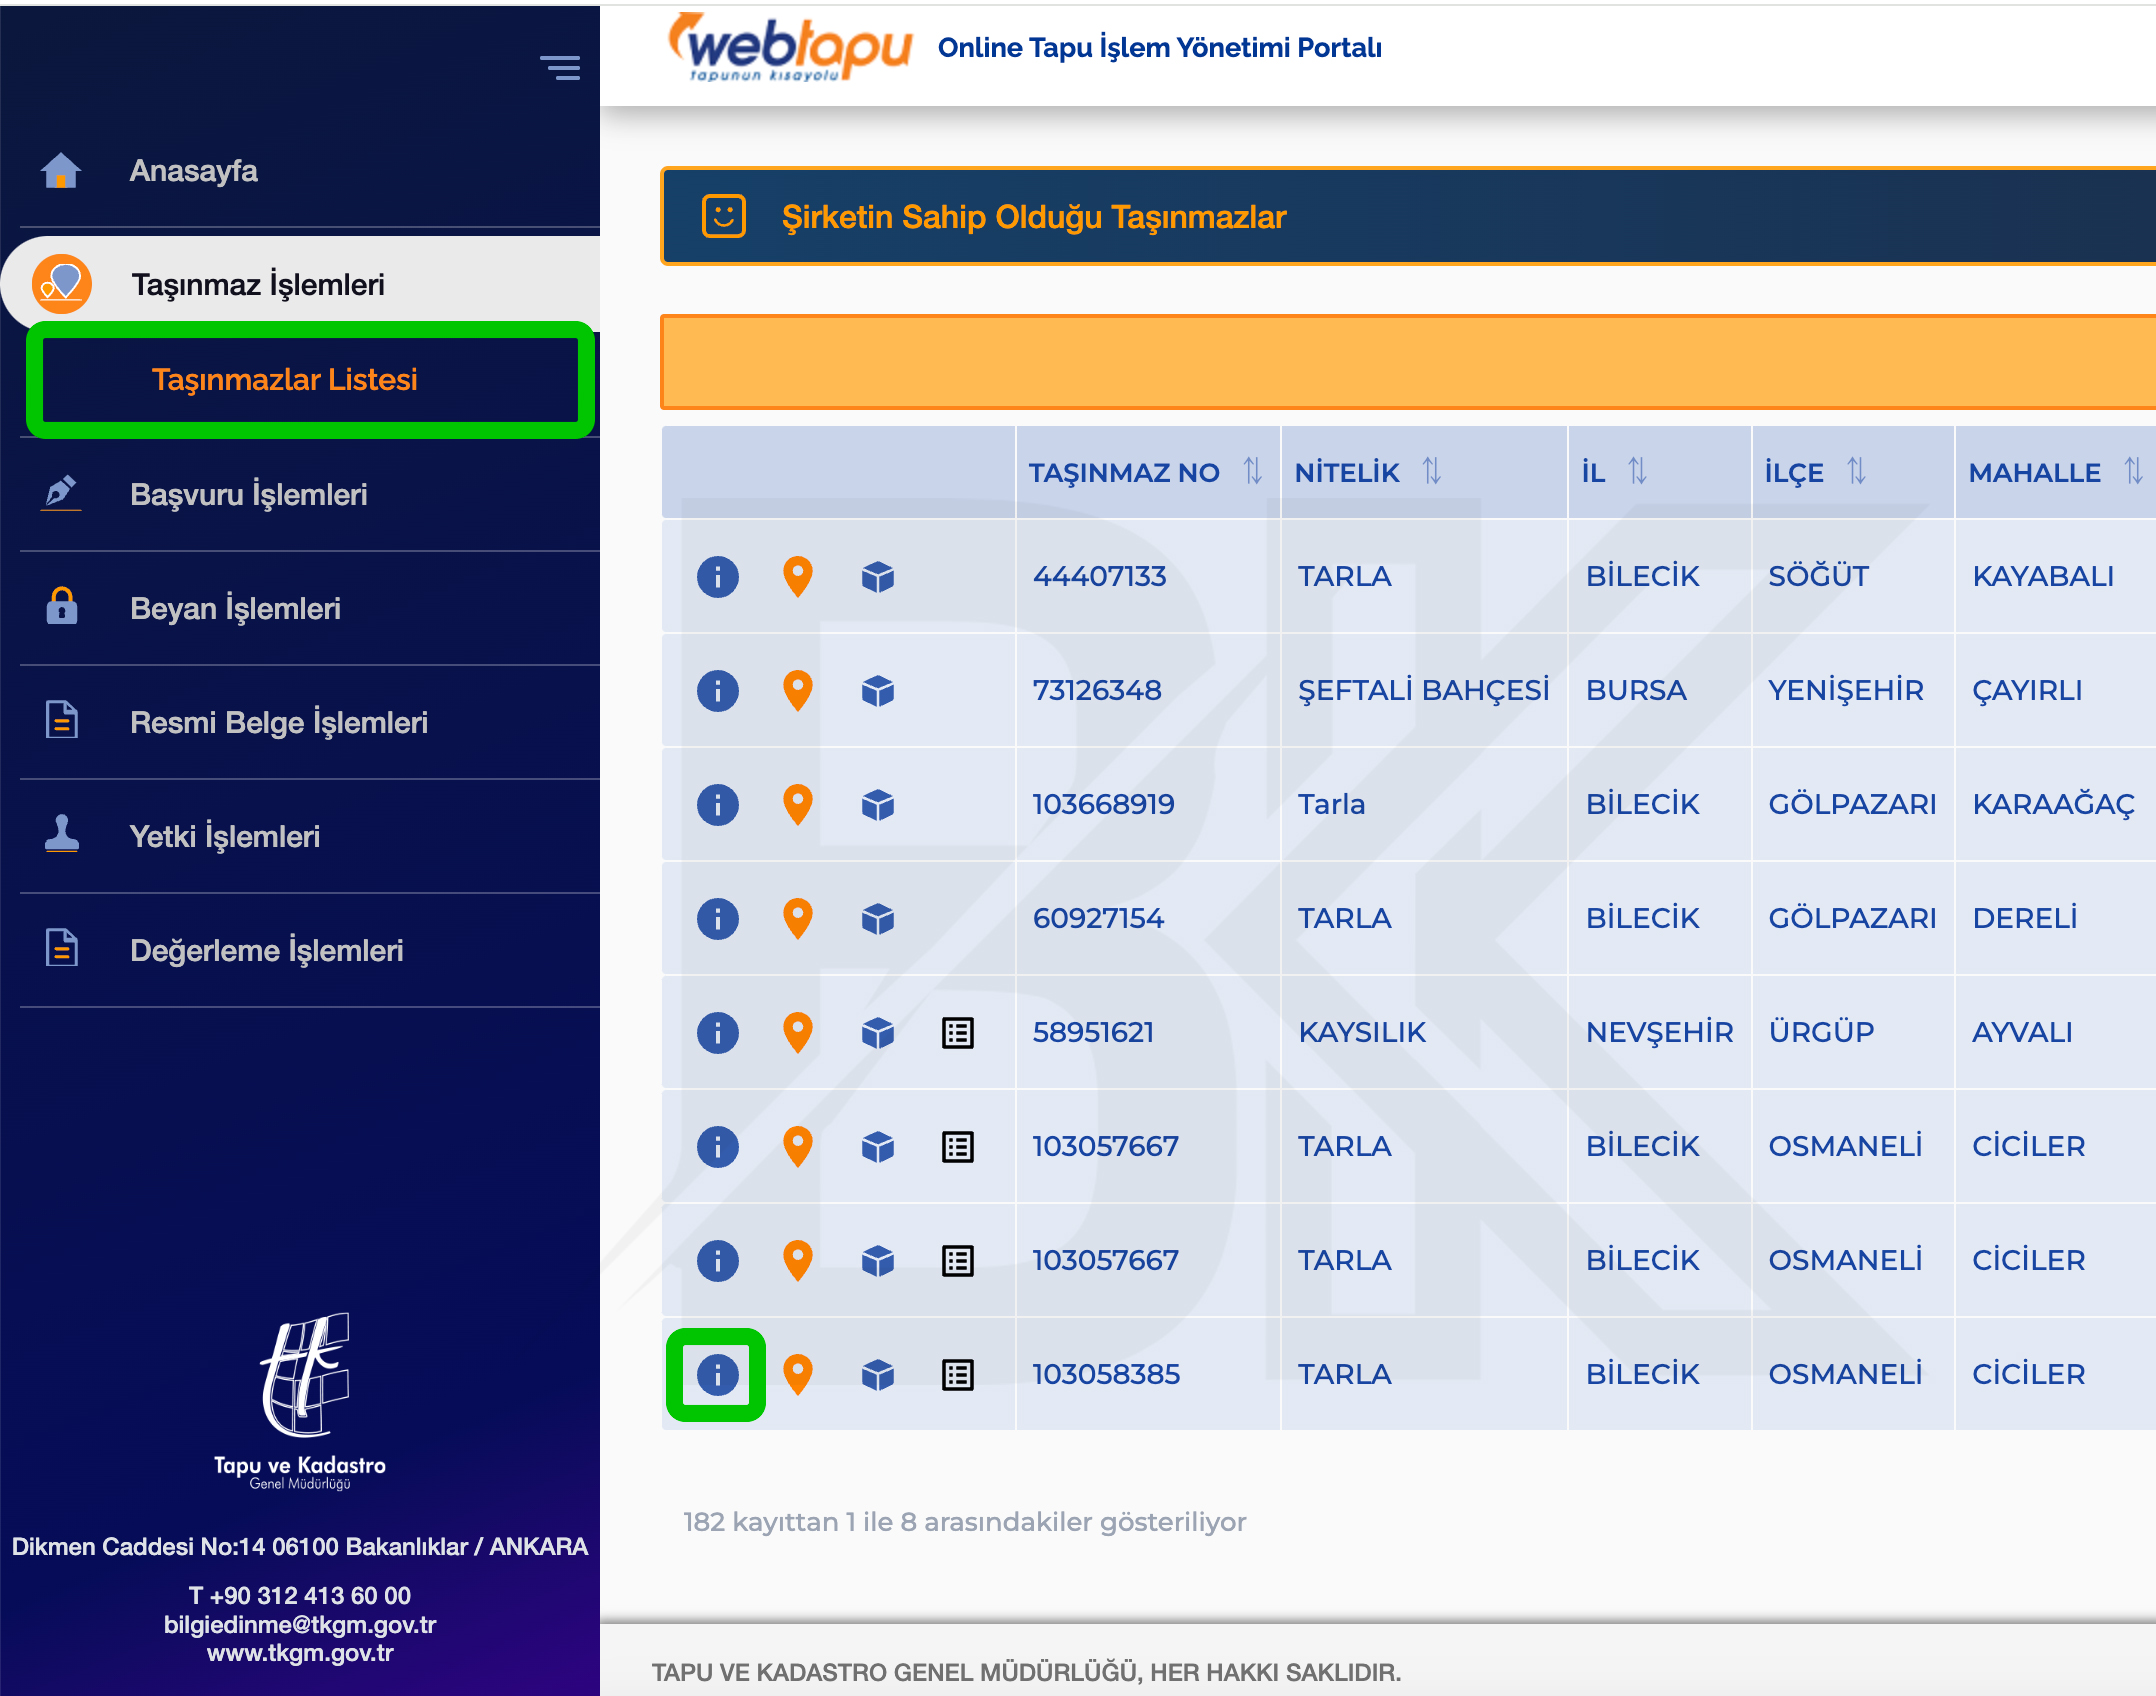Click the Taşınmaz İşlemleri map pin icon
This screenshot has height=1696, width=2156.
point(61,284)
